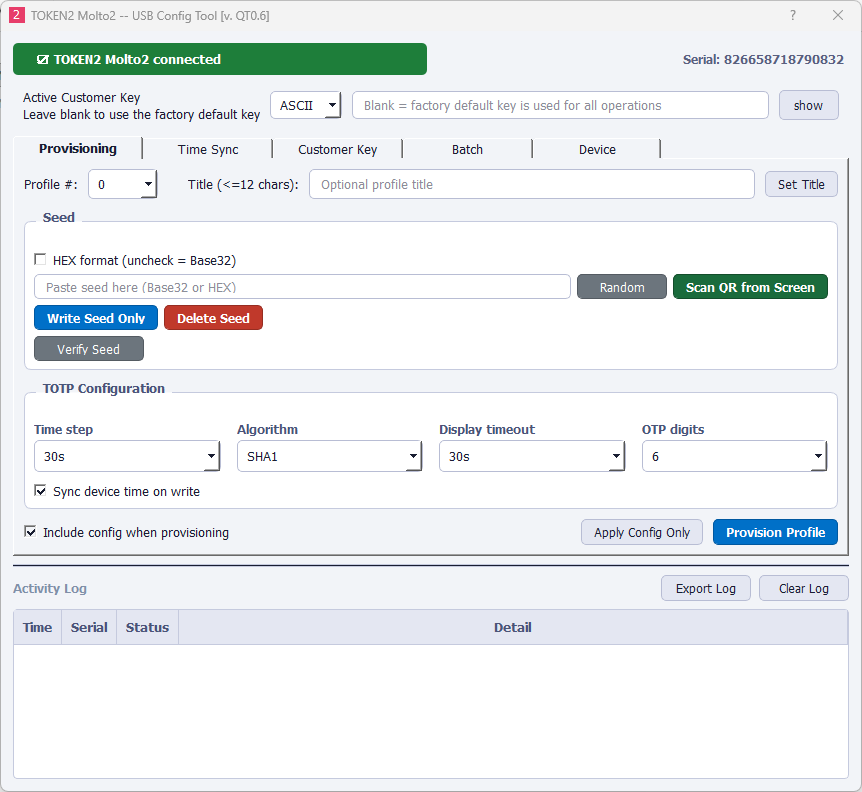The image size is (862, 792).
Task: Click Scan QR from Screen button
Action: 750,287
